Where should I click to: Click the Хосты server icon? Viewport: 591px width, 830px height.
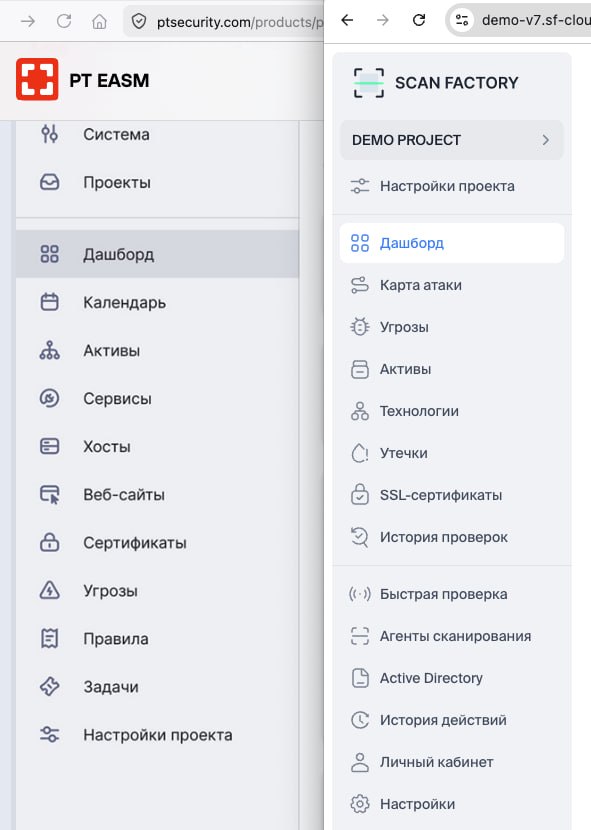coord(50,446)
